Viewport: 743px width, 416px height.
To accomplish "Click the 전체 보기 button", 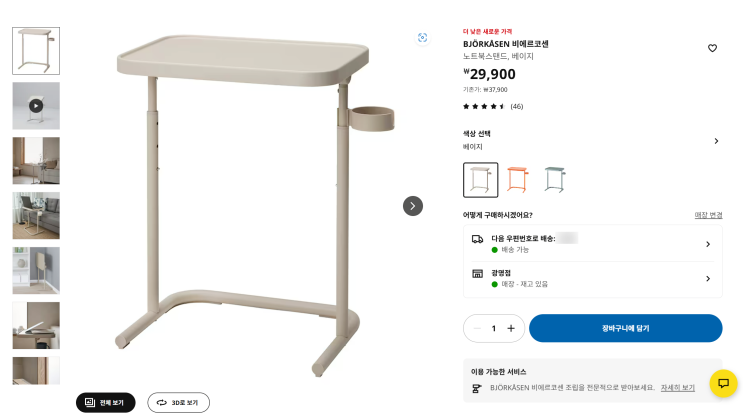I will click(105, 402).
